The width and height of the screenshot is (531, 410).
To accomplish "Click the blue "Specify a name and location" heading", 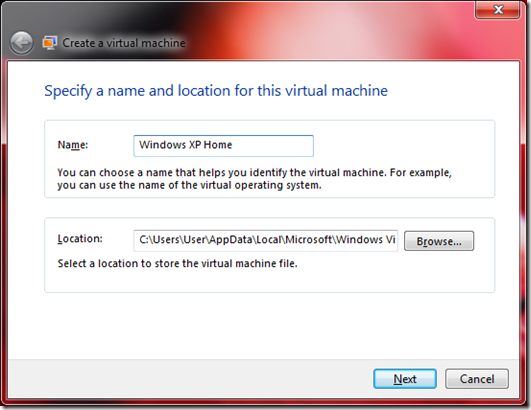I will click(216, 91).
